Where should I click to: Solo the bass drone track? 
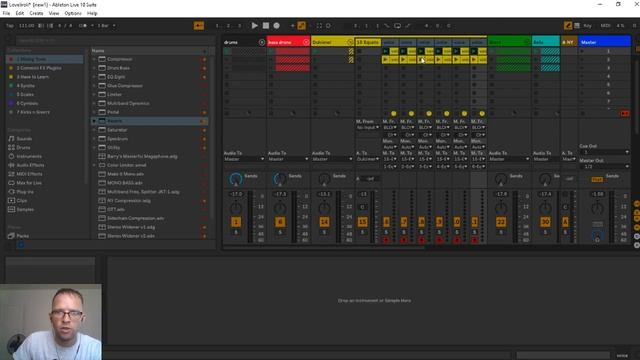pos(280,232)
